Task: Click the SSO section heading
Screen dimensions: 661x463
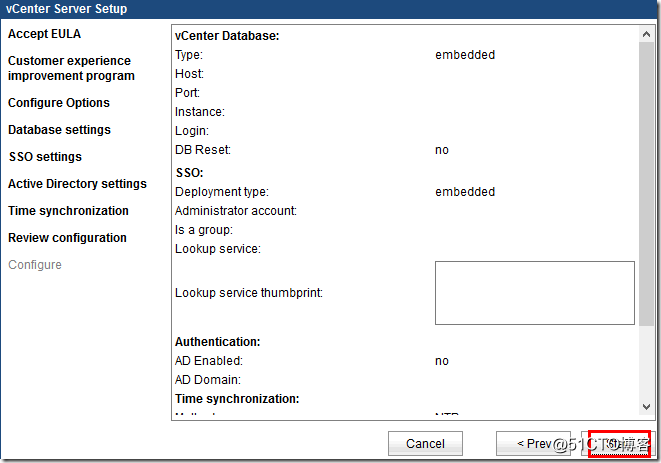Action: [x=189, y=173]
